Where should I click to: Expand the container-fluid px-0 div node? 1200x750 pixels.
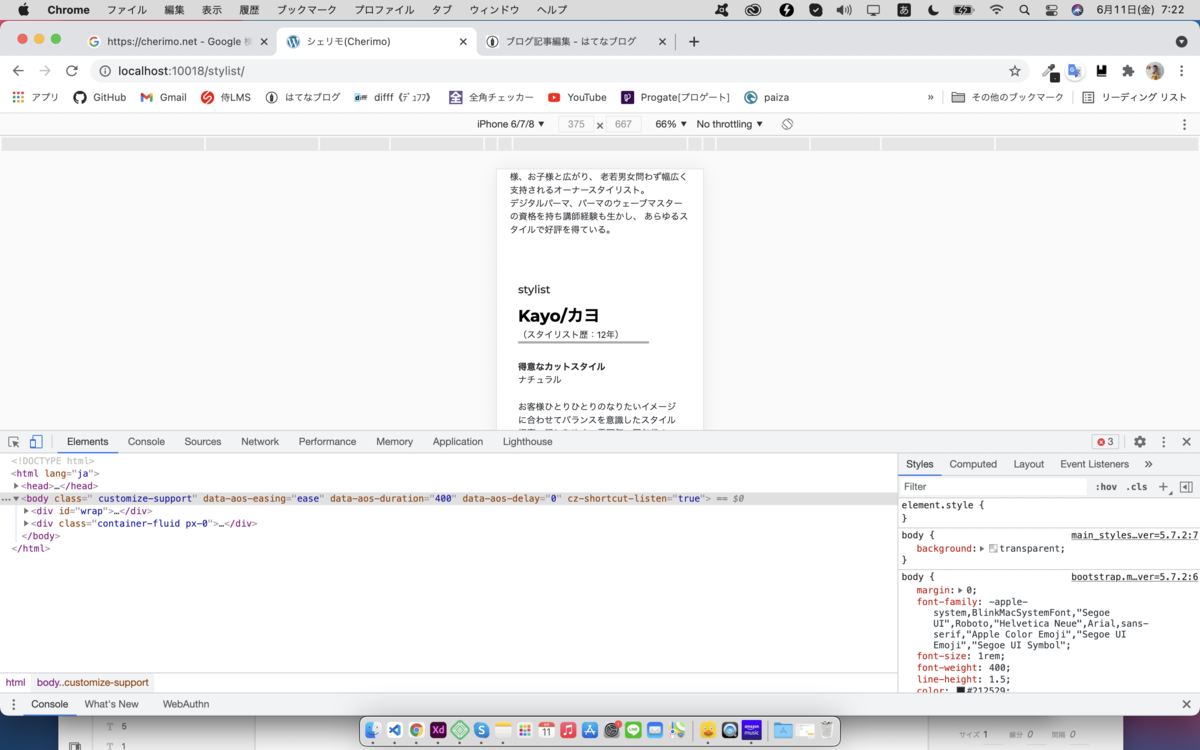pos(26,523)
